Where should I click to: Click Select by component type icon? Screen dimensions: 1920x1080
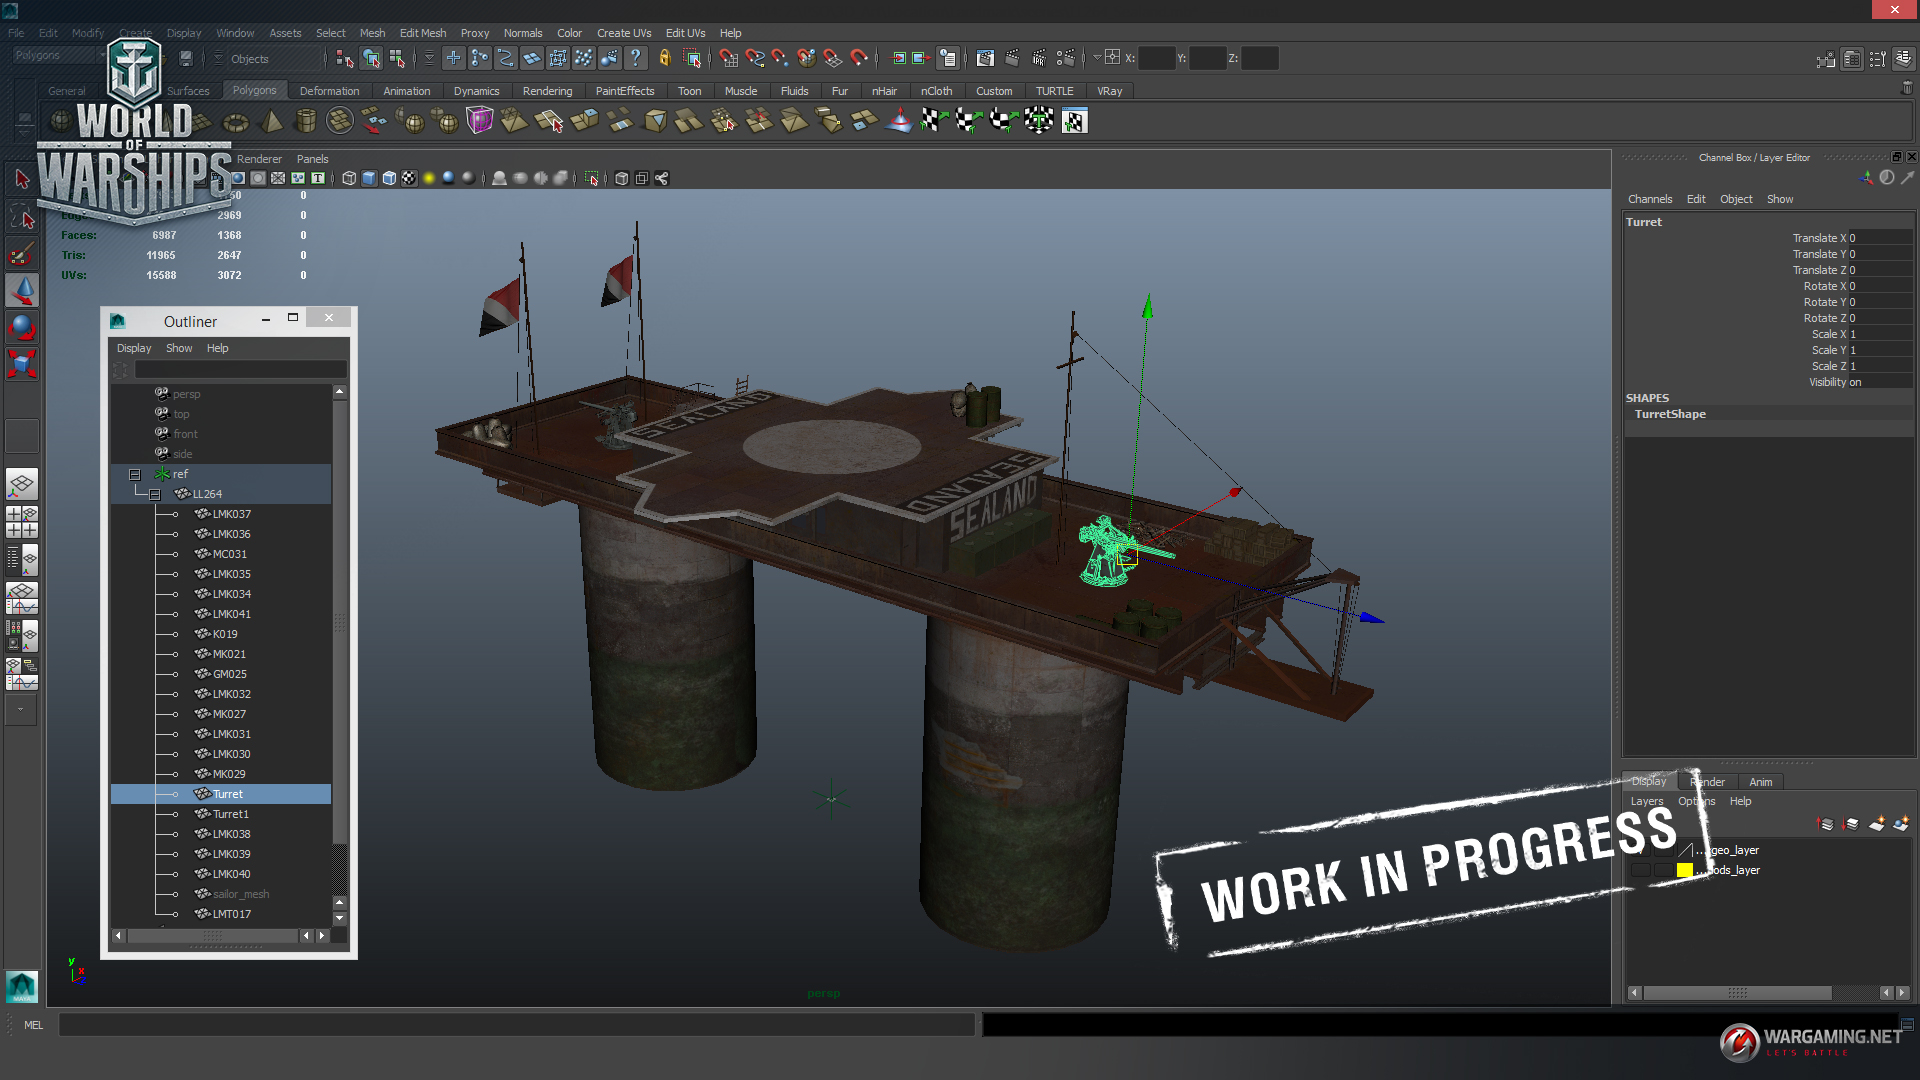coord(398,58)
